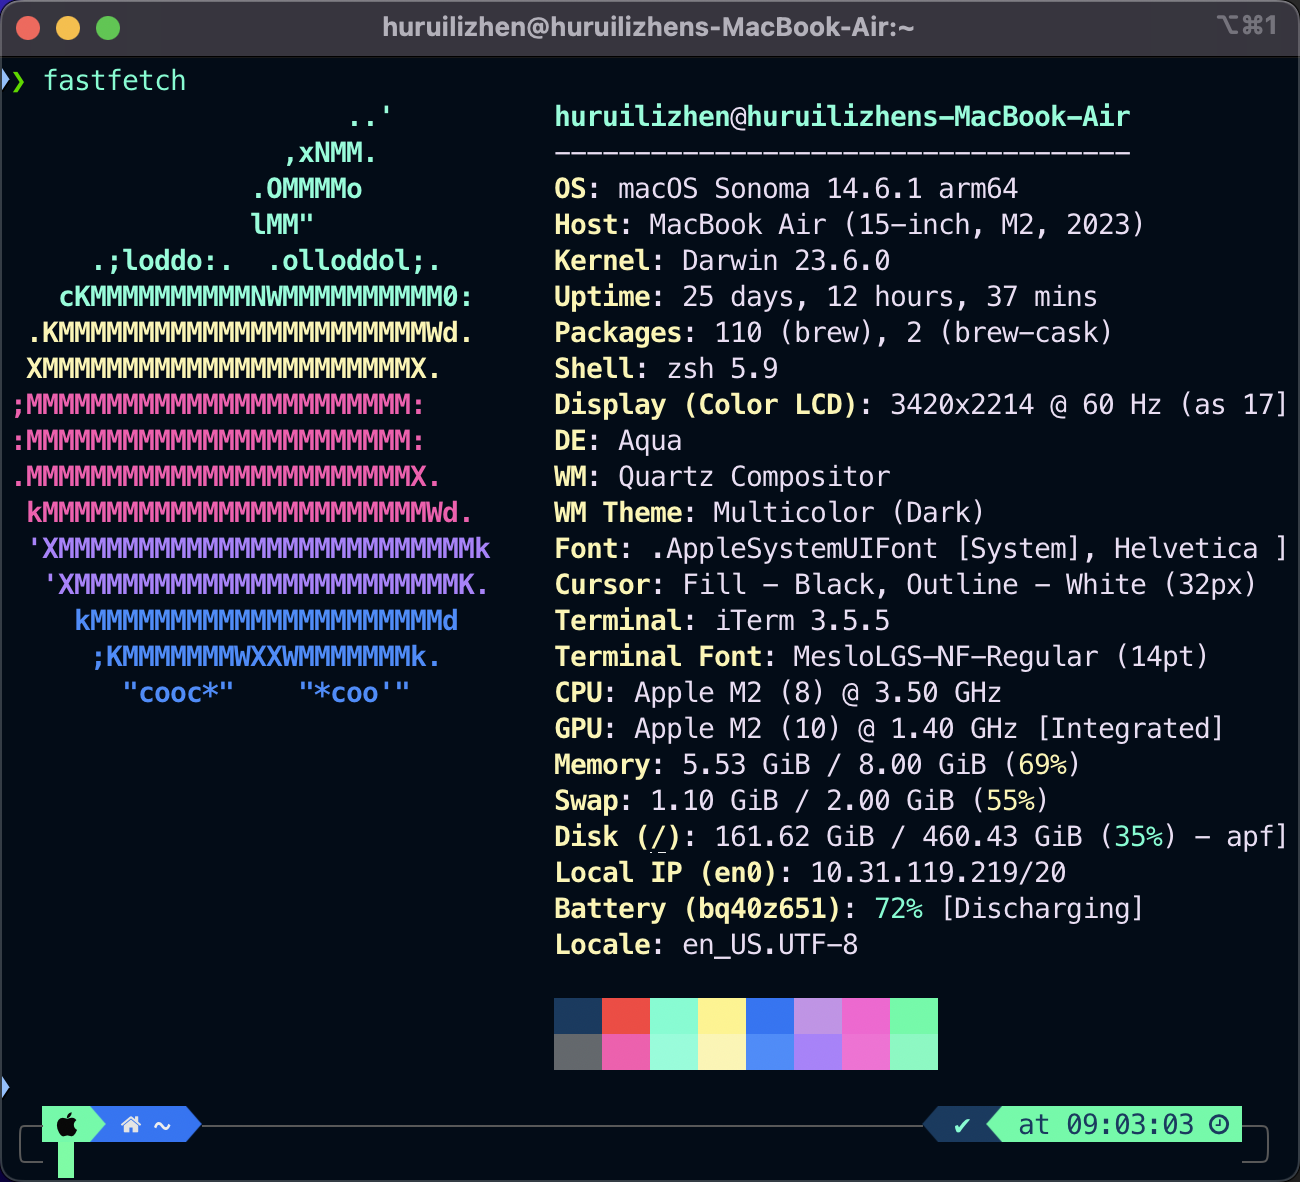Click the Display resolution 3420x2214 @ 60 Hz
Image resolution: width=1300 pixels, height=1182 pixels.
click(x=1026, y=405)
